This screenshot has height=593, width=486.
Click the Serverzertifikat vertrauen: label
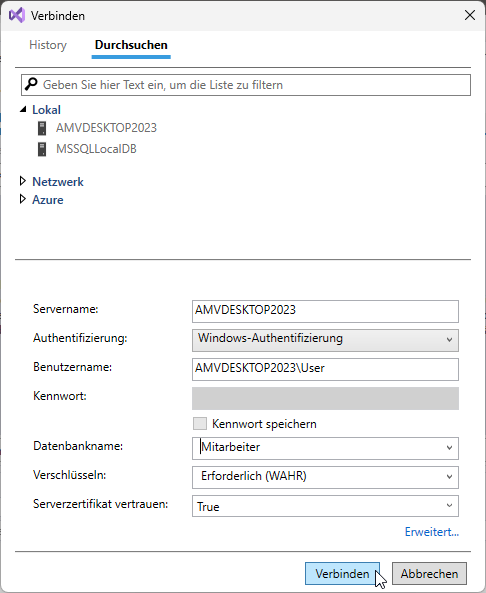coord(101,504)
